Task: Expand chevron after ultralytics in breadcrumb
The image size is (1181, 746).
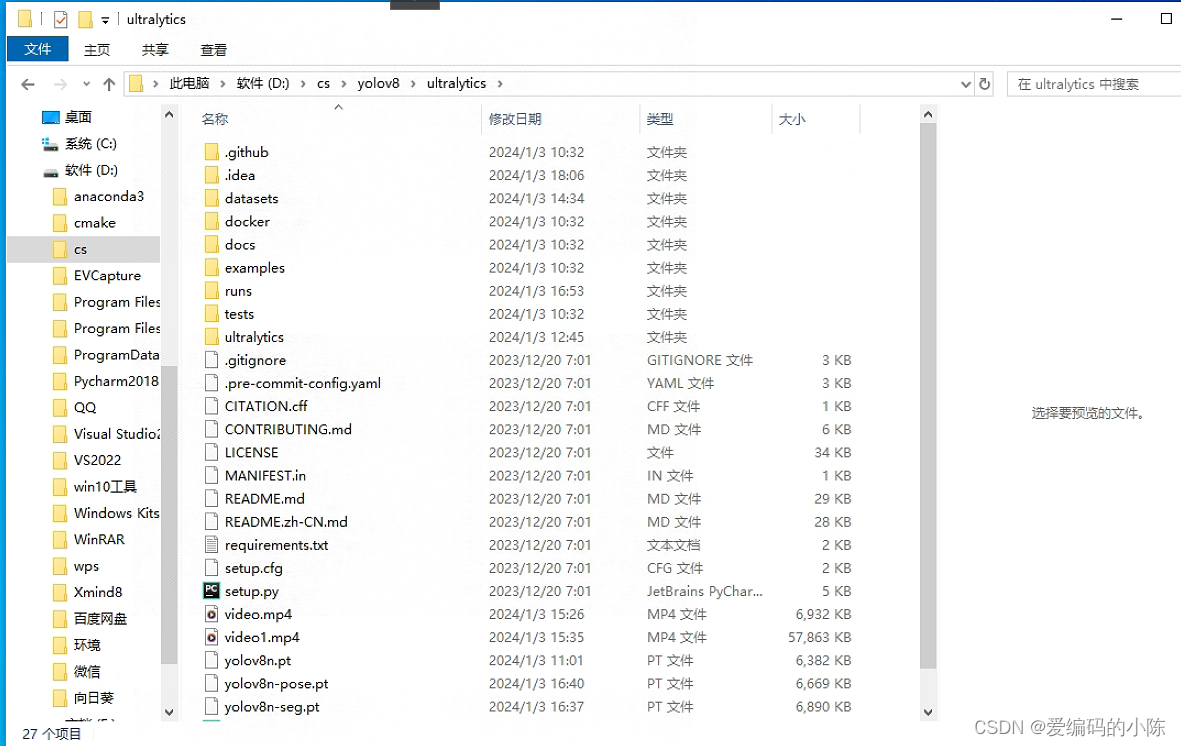Action: point(499,84)
